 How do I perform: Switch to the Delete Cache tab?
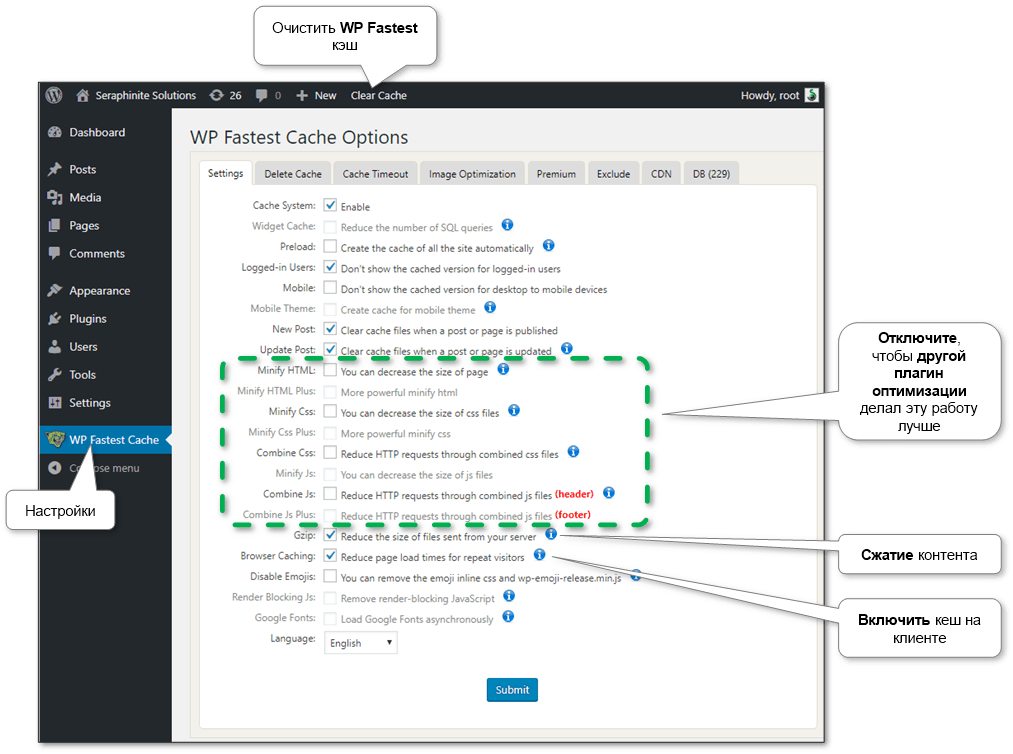[x=293, y=174]
